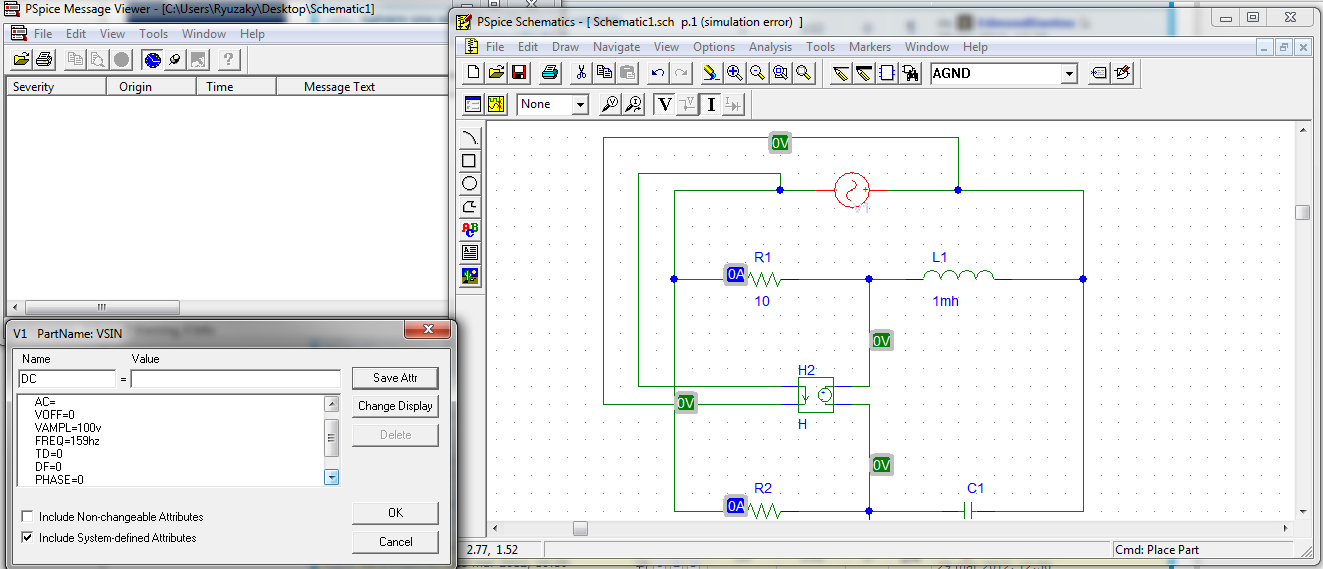This screenshot has width=1323, height=569.
Task: Open the Analysis menu in Schematics
Action: pyautogui.click(x=770, y=47)
